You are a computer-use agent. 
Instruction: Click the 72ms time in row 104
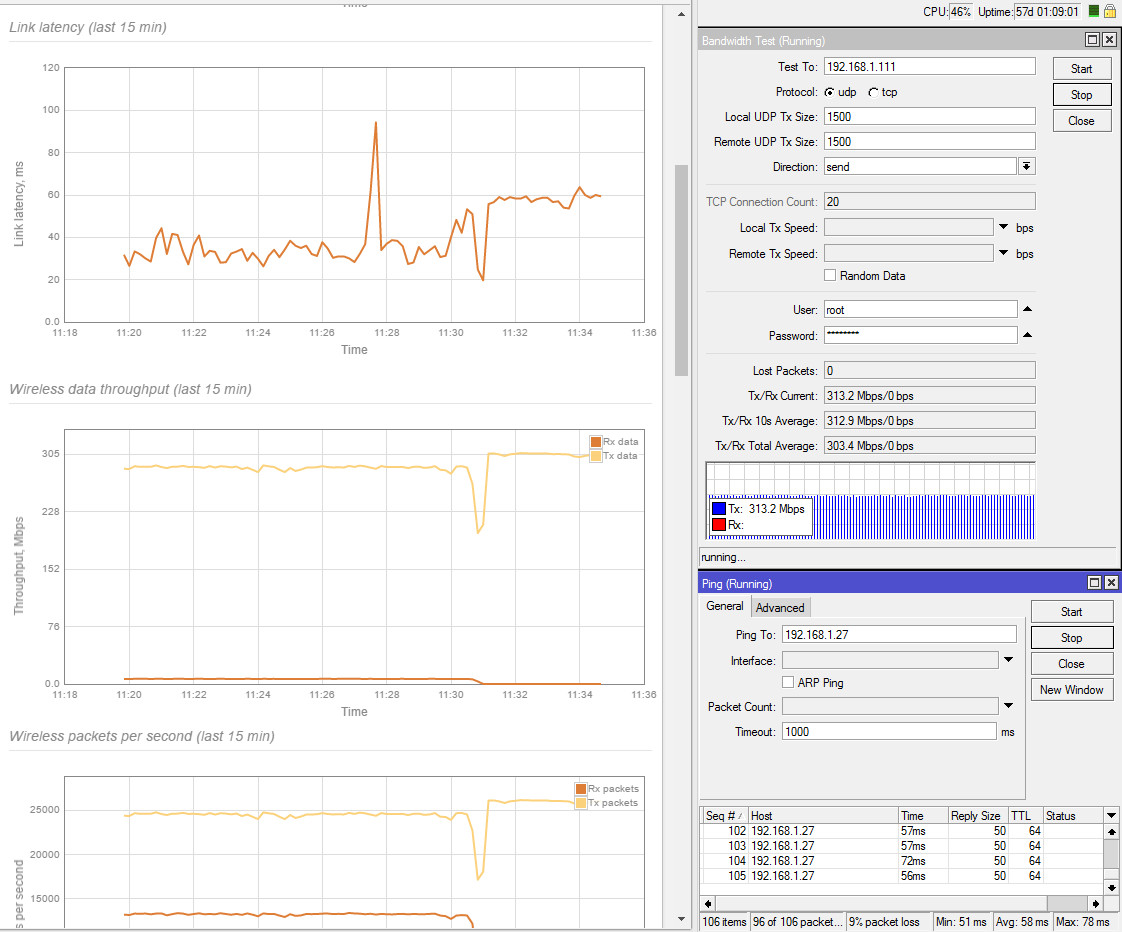pyautogui.click(x=913, y=861)
